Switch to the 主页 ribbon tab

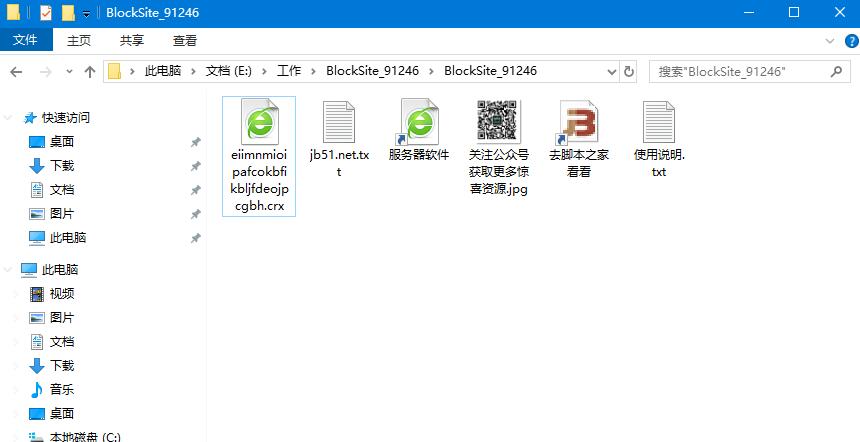(79, 41)
